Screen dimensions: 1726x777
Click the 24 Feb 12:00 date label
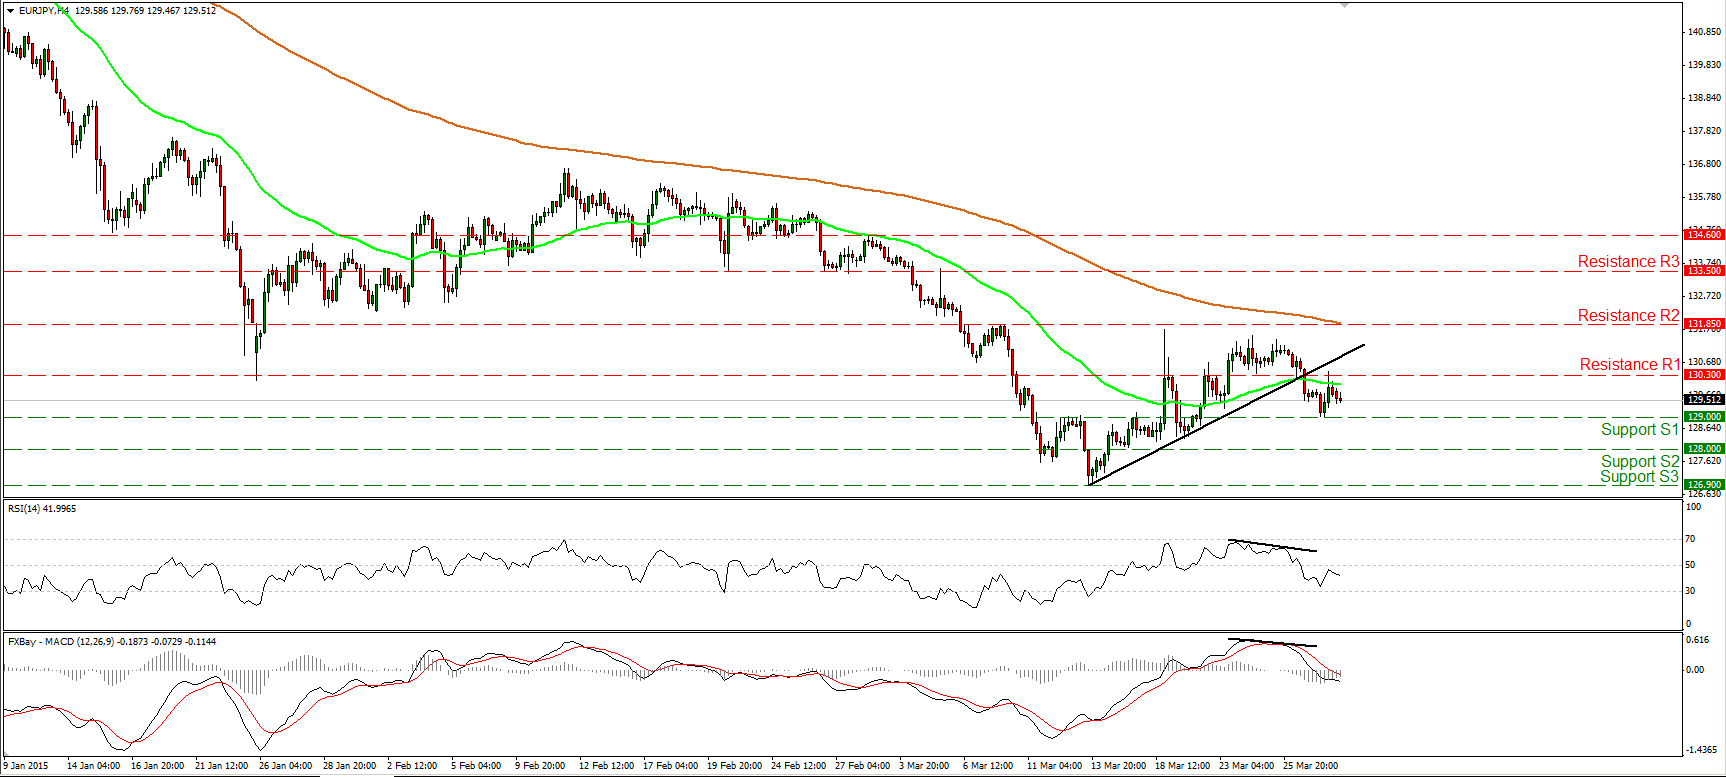798,766
